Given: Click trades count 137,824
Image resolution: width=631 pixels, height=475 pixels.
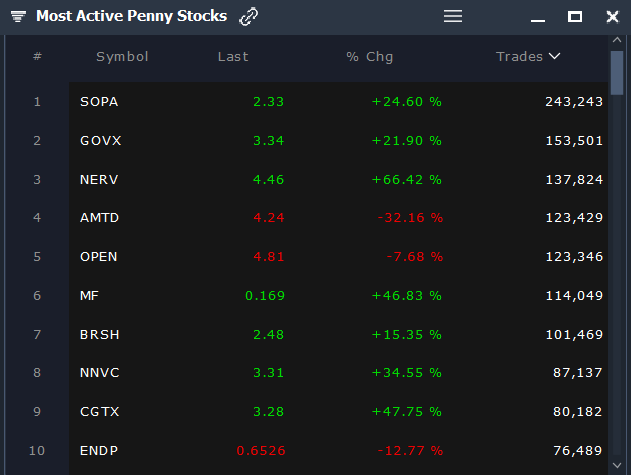Looking at the screenshot, I should (574, 180).
